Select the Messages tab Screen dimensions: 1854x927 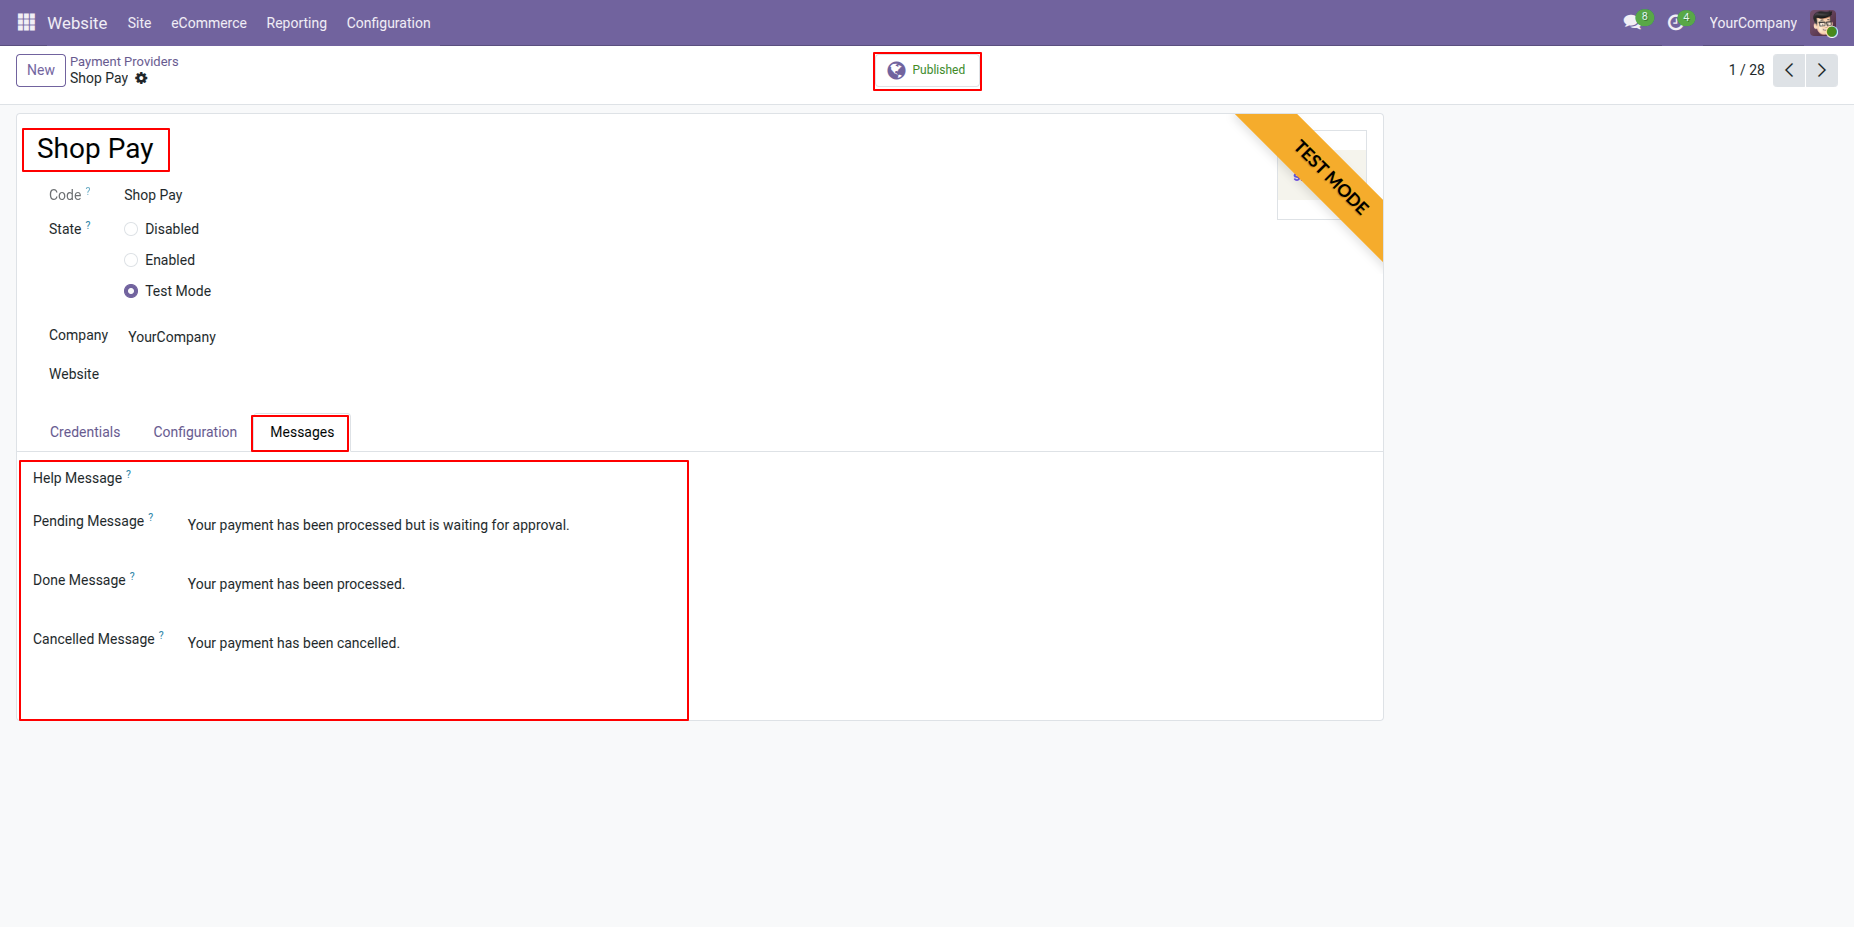coord(302,432)
